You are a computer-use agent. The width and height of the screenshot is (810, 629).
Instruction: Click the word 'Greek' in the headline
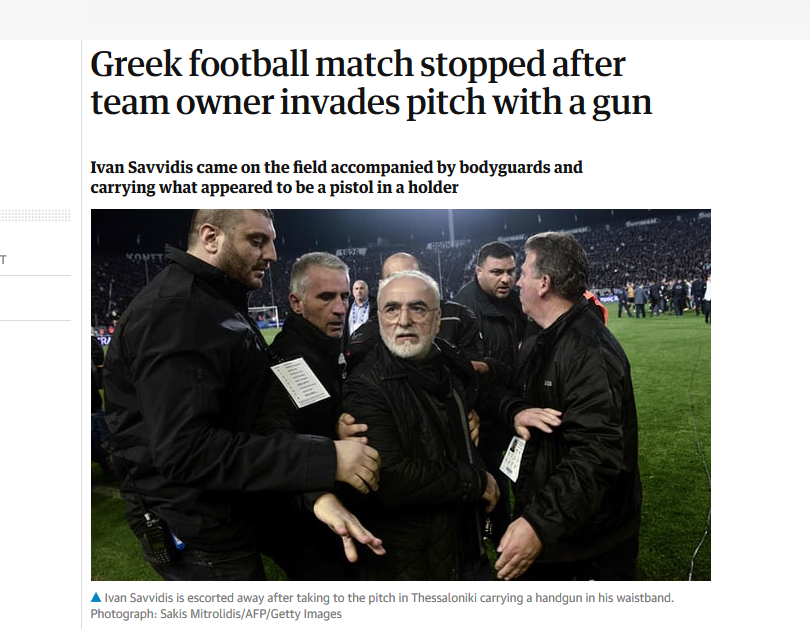click(x=136, y=65)
